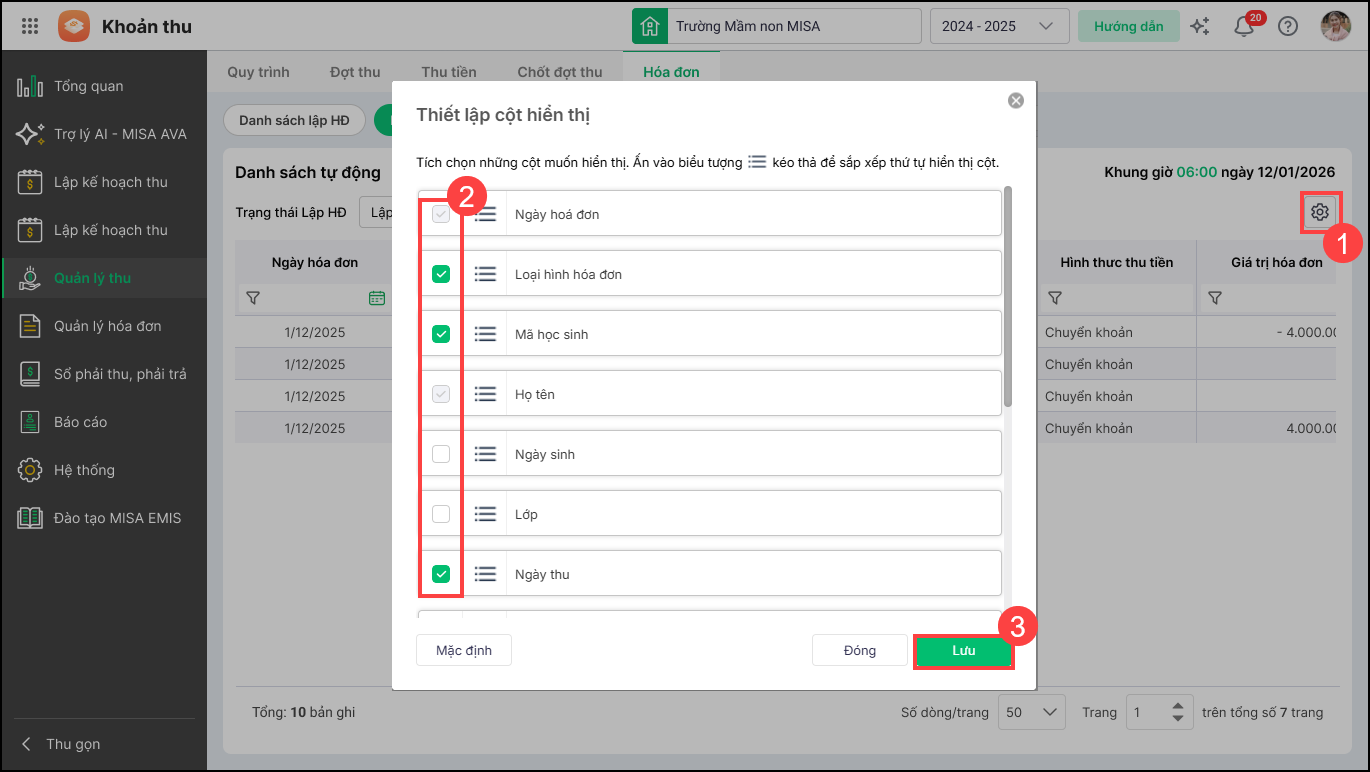Click the filter icon under Hình thức thu tiền
Viewport: 1370px width, 772px height.
point(1054,298)
